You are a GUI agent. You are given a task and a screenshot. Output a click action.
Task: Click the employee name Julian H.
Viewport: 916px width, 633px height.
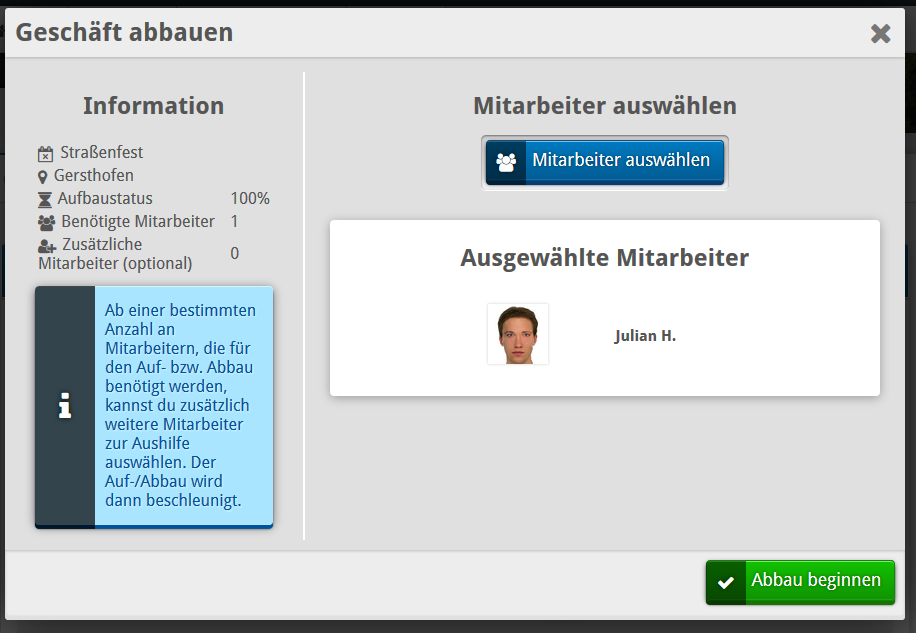click(x=645, y=336)
